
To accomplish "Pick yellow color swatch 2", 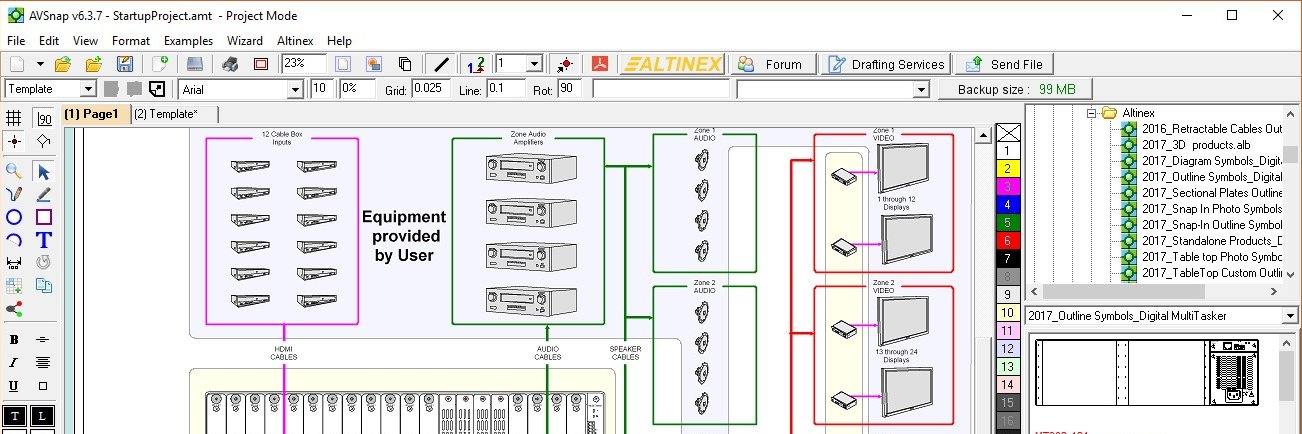I will (x=1008, y=168).
